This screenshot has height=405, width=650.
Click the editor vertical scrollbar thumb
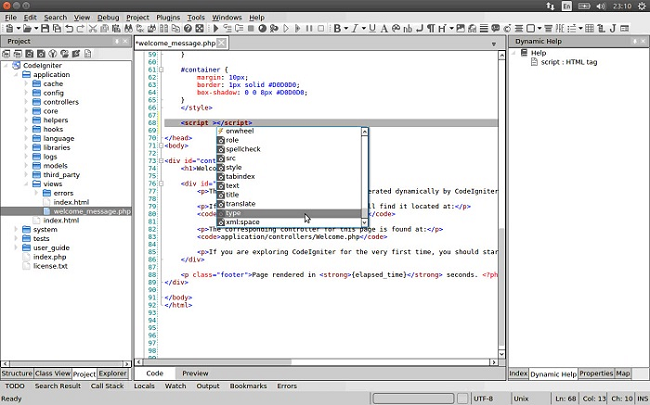[502, 288]
